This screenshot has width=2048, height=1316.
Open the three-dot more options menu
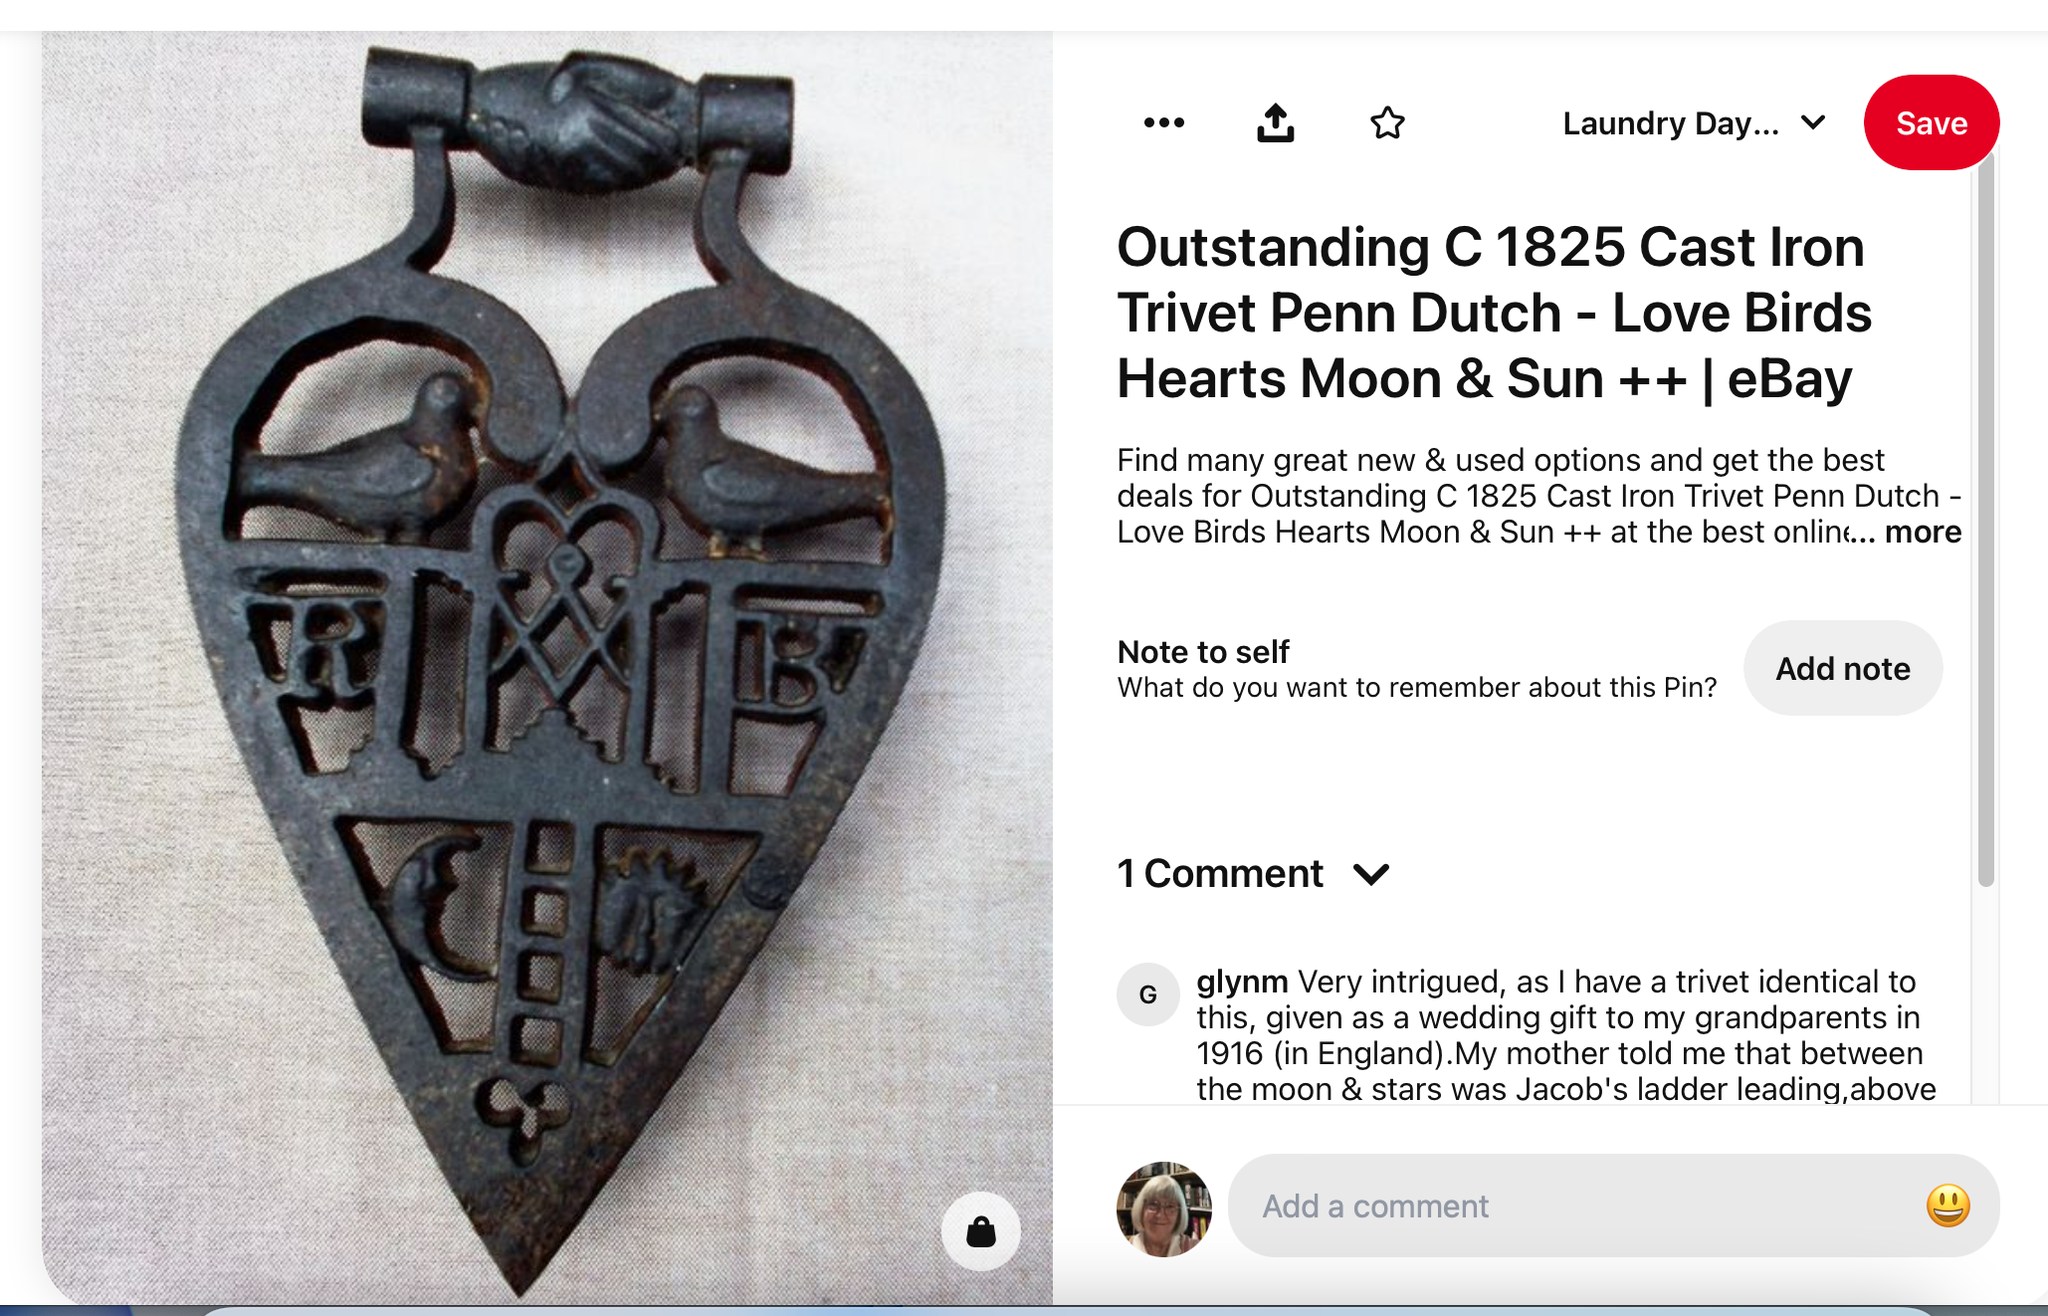coord(1164,123)
